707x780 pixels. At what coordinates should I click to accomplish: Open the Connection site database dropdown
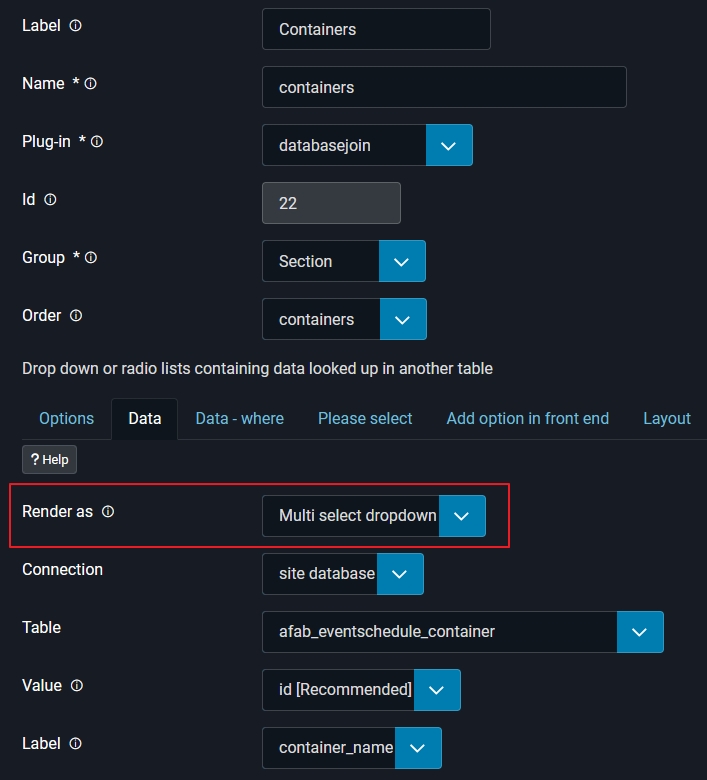400,574
